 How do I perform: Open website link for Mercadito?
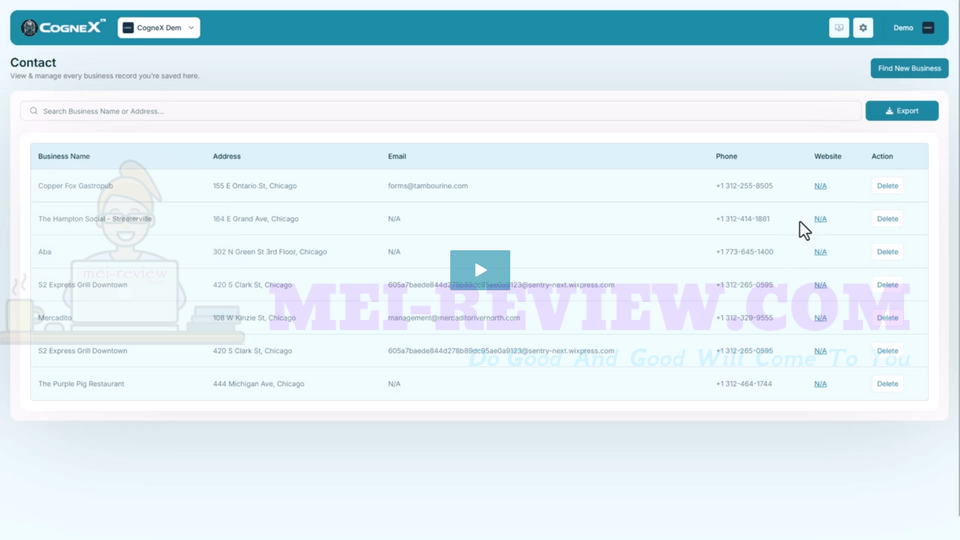point(820,318)
